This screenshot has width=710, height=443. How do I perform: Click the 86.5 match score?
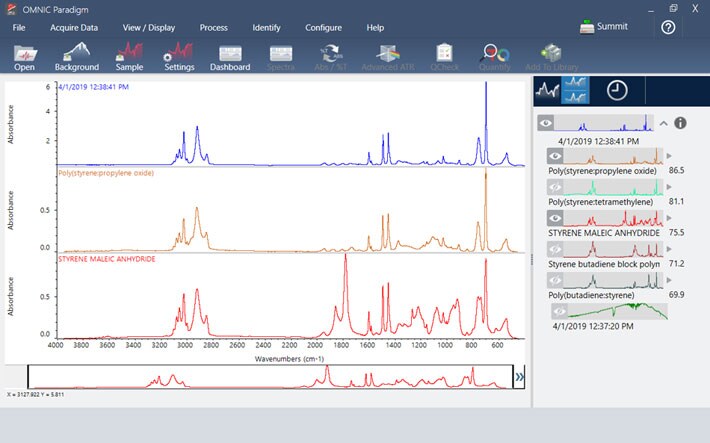(676, 170)
